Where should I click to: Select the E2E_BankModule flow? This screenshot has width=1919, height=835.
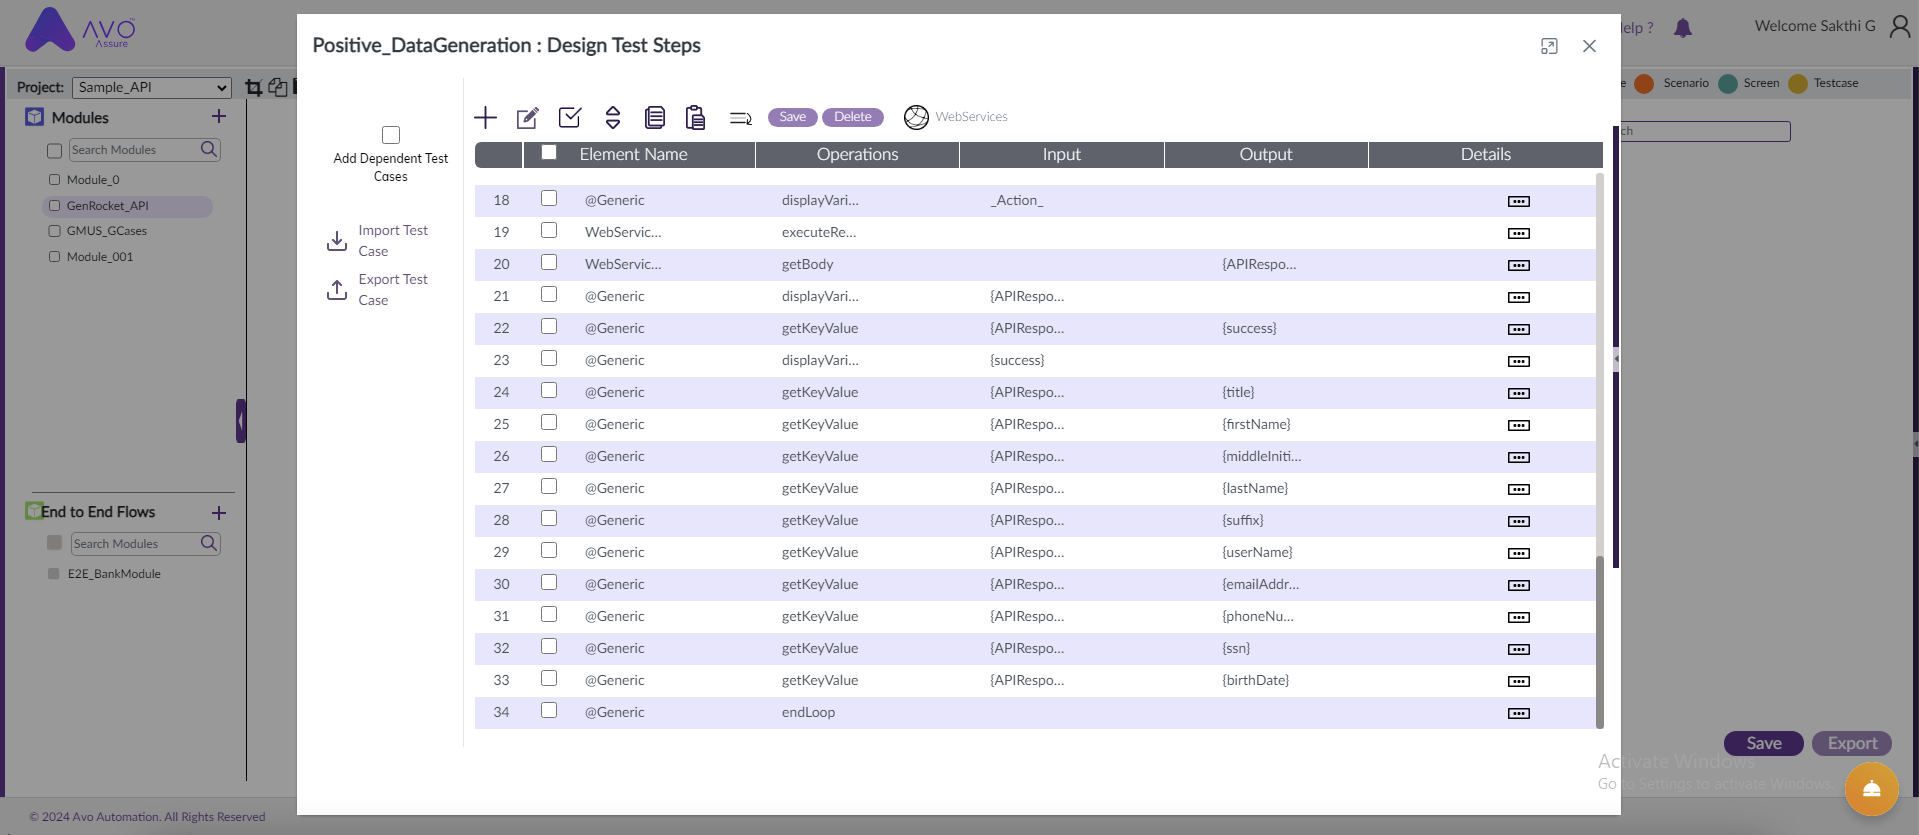(114, 574)
